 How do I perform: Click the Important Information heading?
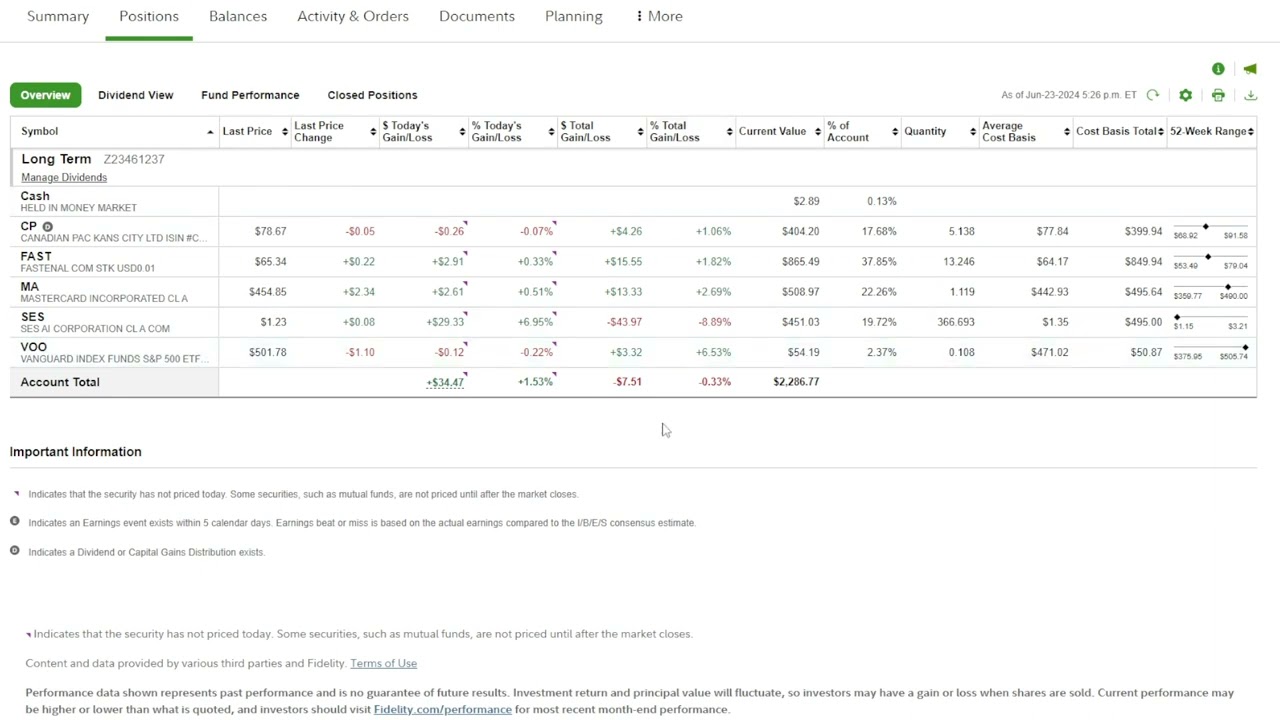point(76,452)
